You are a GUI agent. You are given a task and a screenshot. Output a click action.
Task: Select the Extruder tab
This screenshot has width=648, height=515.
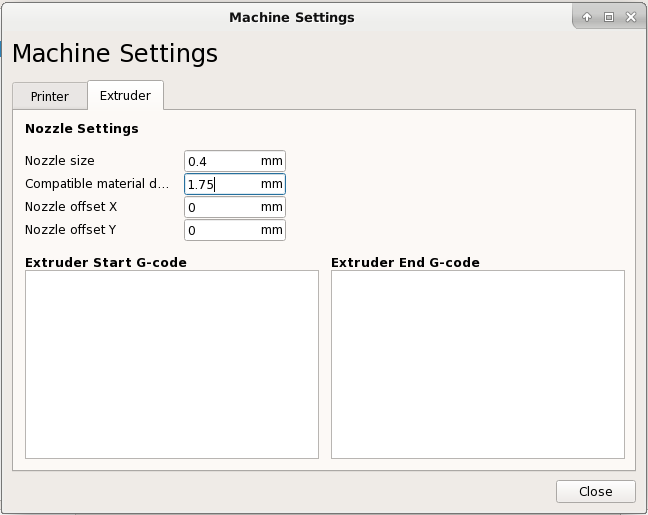pyautogui.click(x=125, y=95)
